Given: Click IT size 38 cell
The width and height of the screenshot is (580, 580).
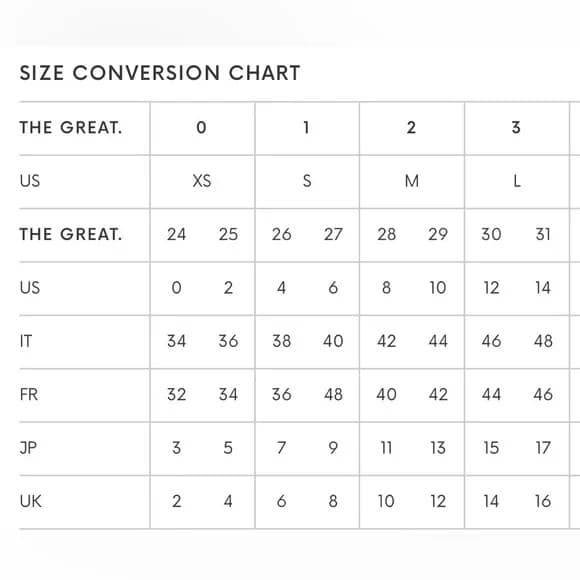Looking at the screenshot, I should (281, 341).
